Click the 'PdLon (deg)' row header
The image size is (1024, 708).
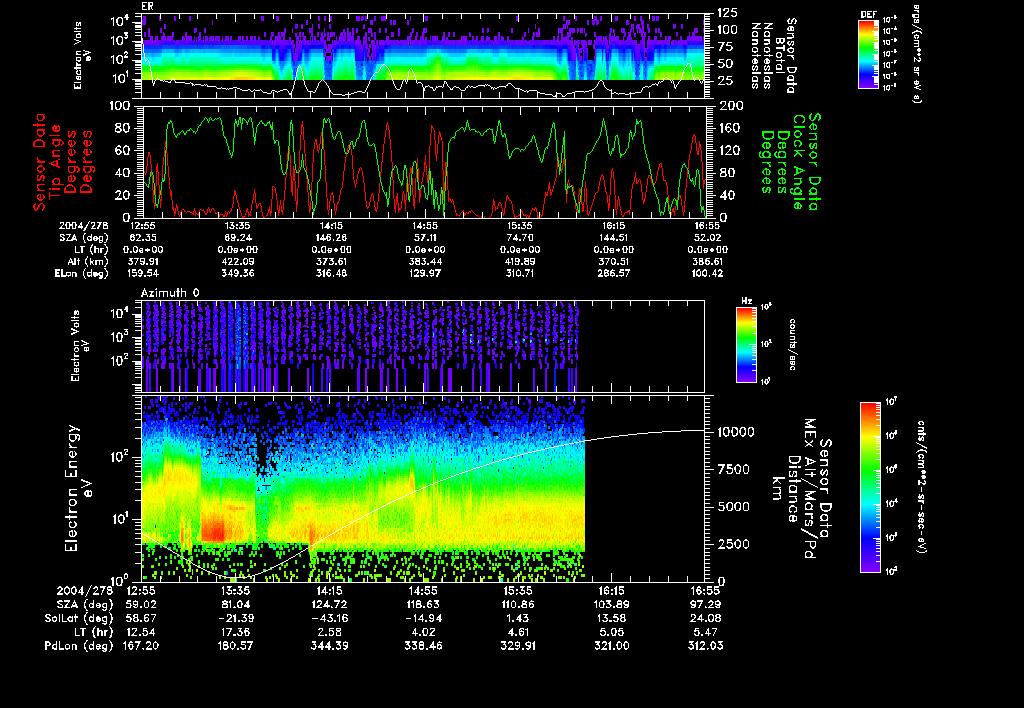click(79, 646)
